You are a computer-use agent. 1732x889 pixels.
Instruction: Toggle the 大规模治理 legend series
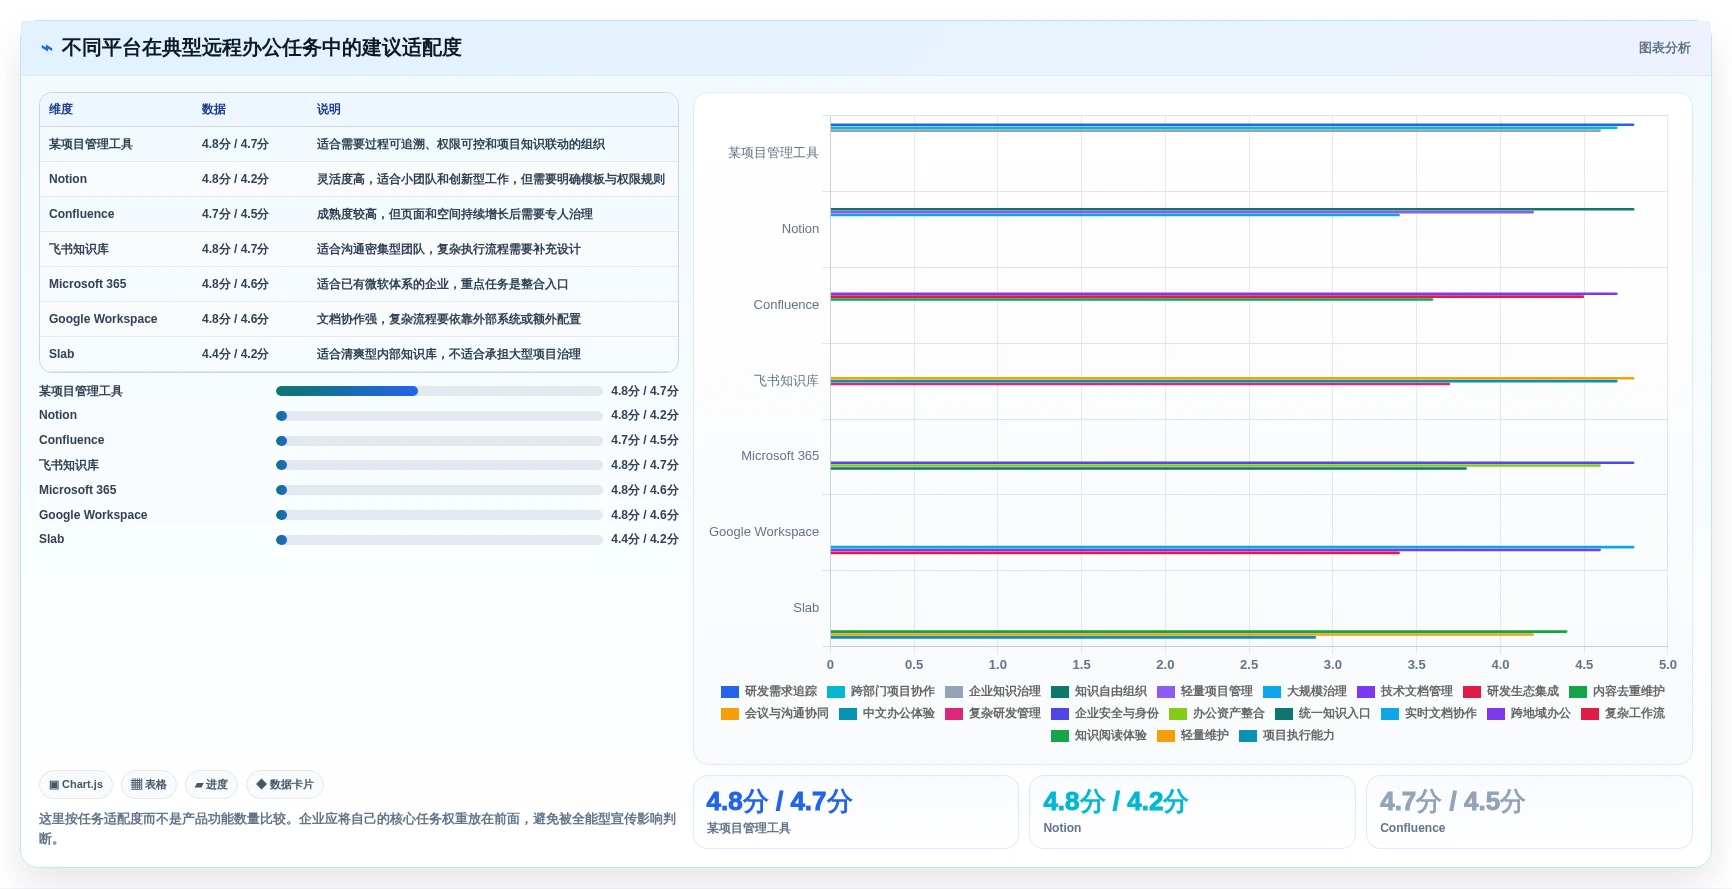click(1305, 691)
